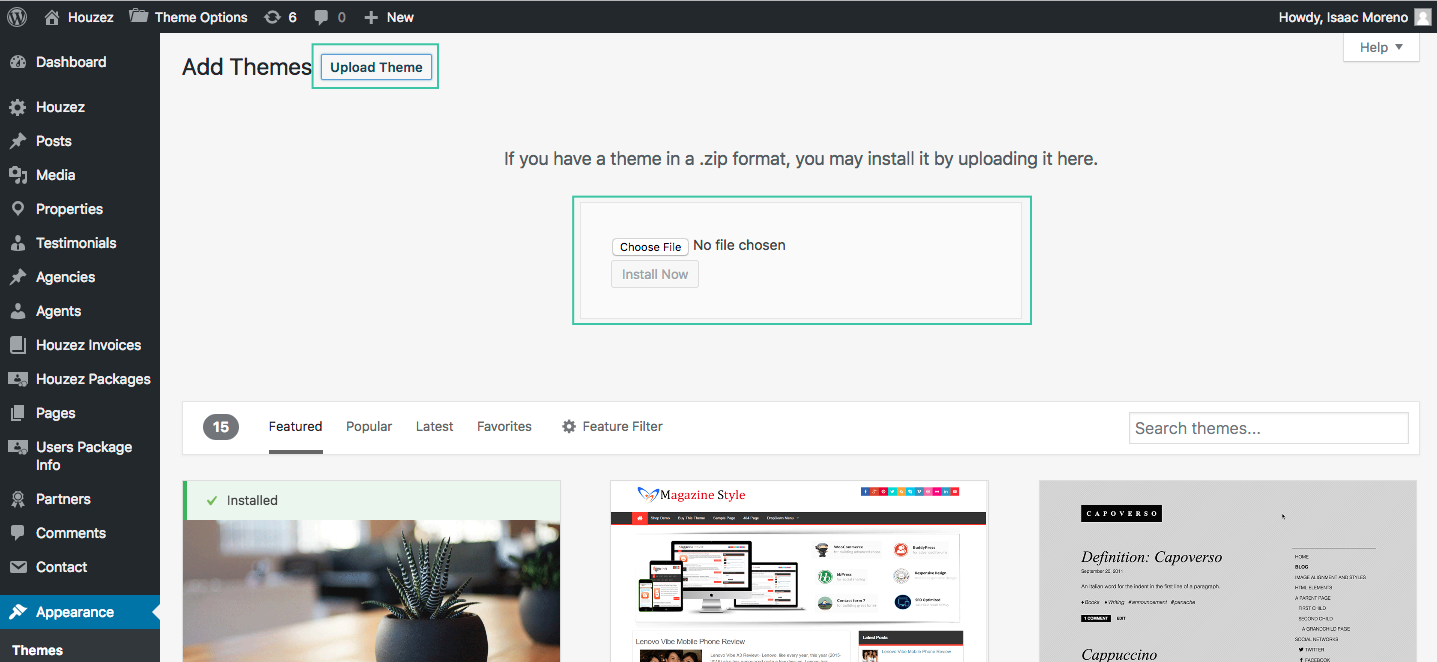The image size is (1437, 662).
Task: Open Users Package Info sidebar icon
Action: (18, 447)
